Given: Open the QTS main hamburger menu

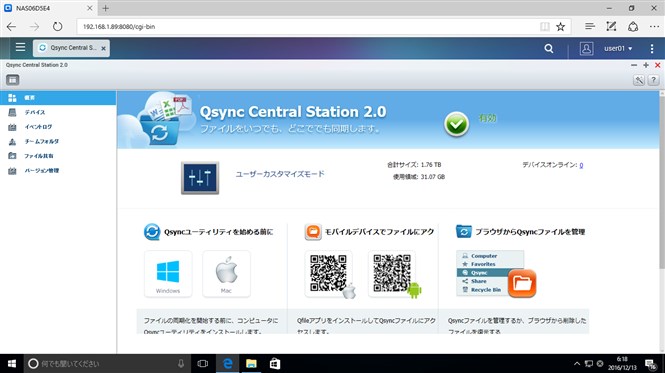Looking at the screenshot, I should point(20,48).
